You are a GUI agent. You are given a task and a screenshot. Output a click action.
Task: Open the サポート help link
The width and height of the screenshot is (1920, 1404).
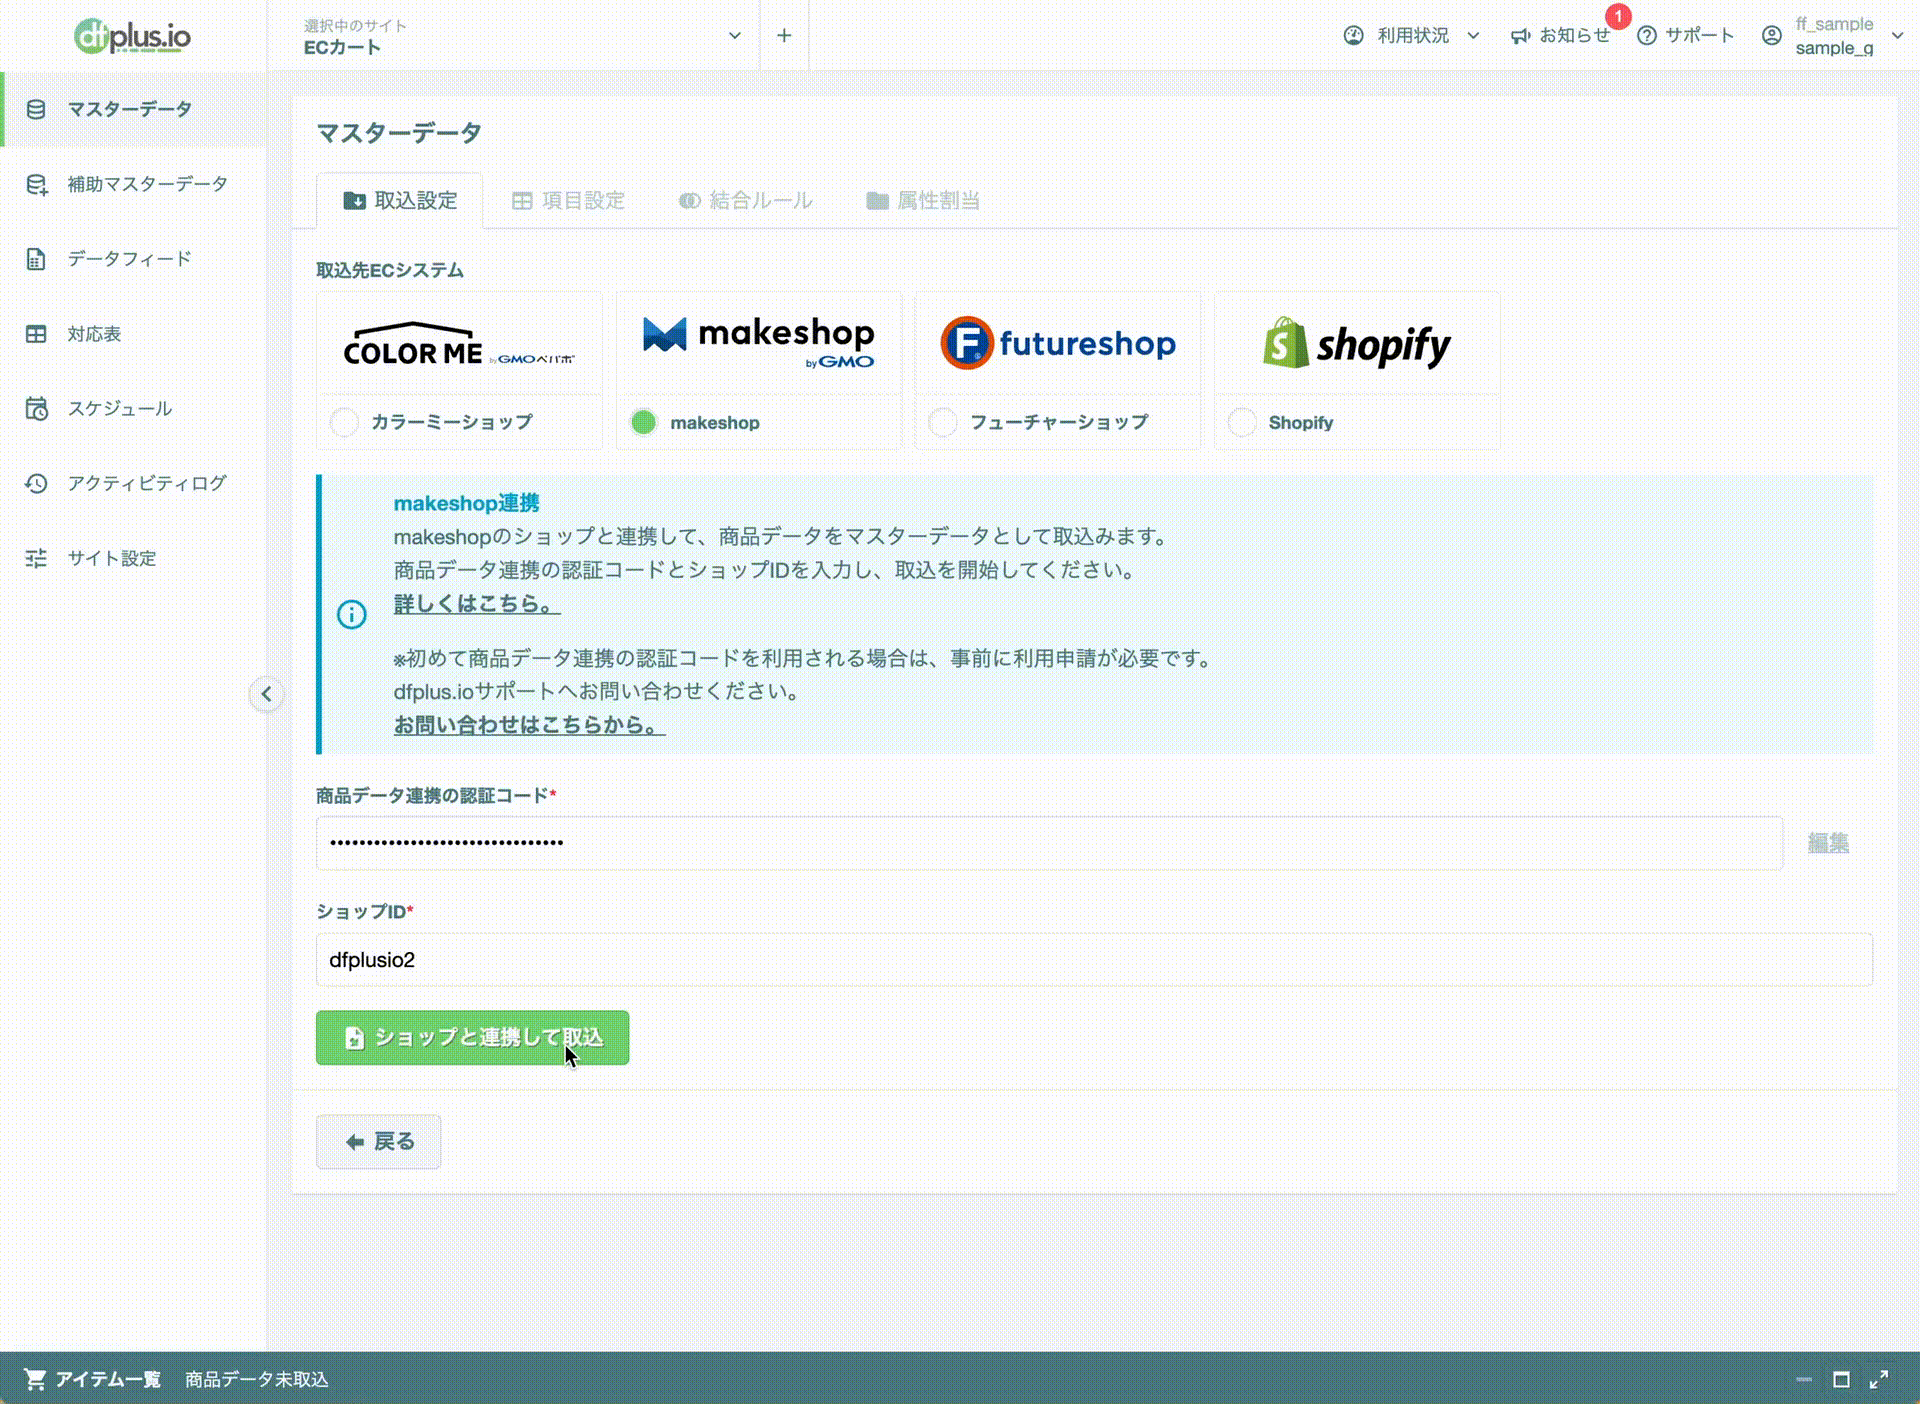(1686, 36)
